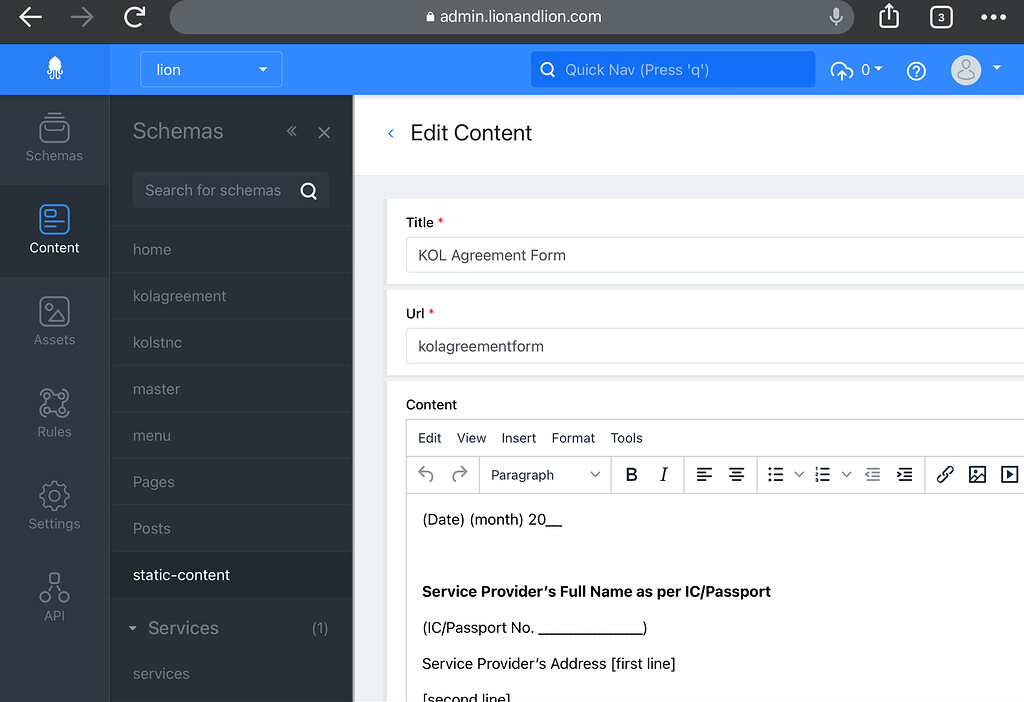Click the Redo icon in the editor toolbar
The image size is (1024, 702).
[x=458, y=474]
